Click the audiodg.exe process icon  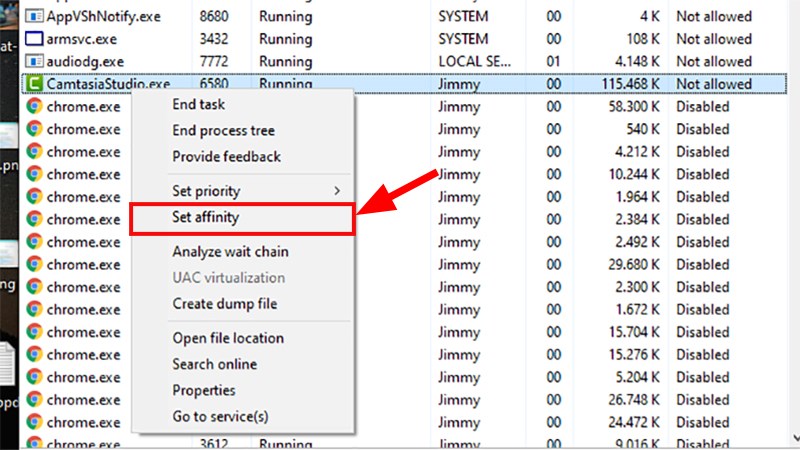coord(34,61)
